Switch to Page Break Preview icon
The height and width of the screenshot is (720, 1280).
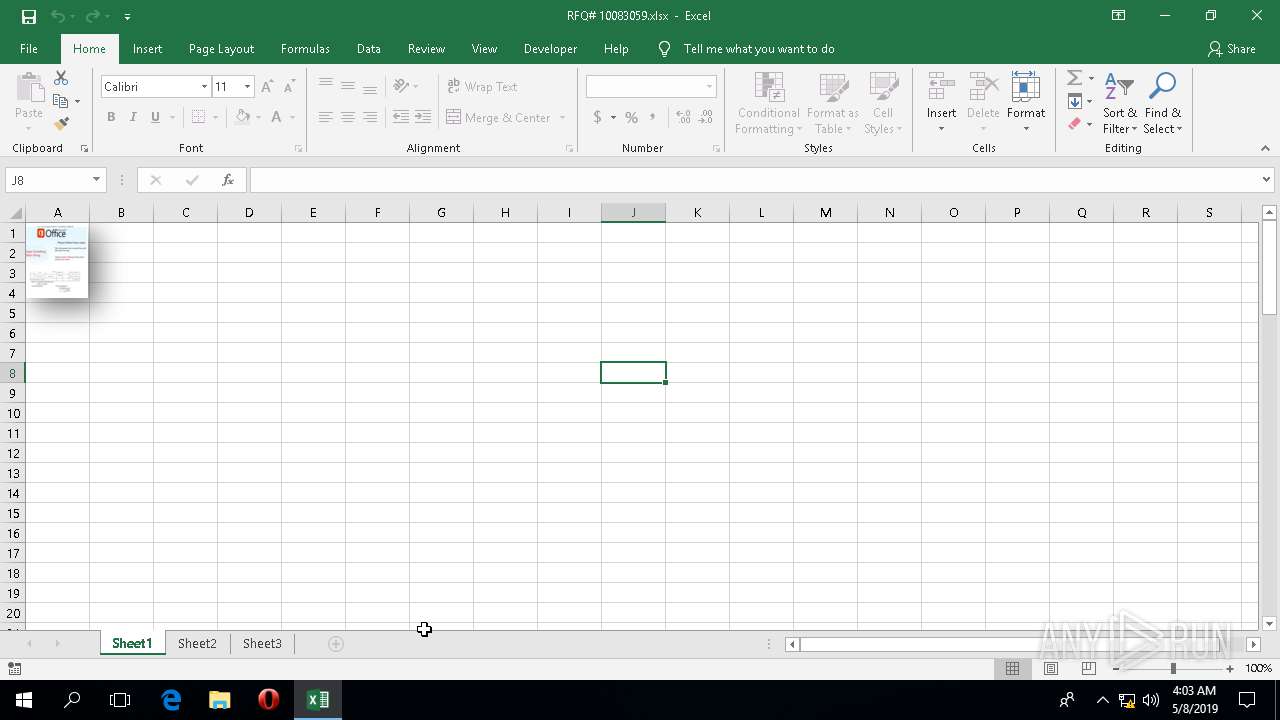pyautogui.click(x=1089, y=669)
